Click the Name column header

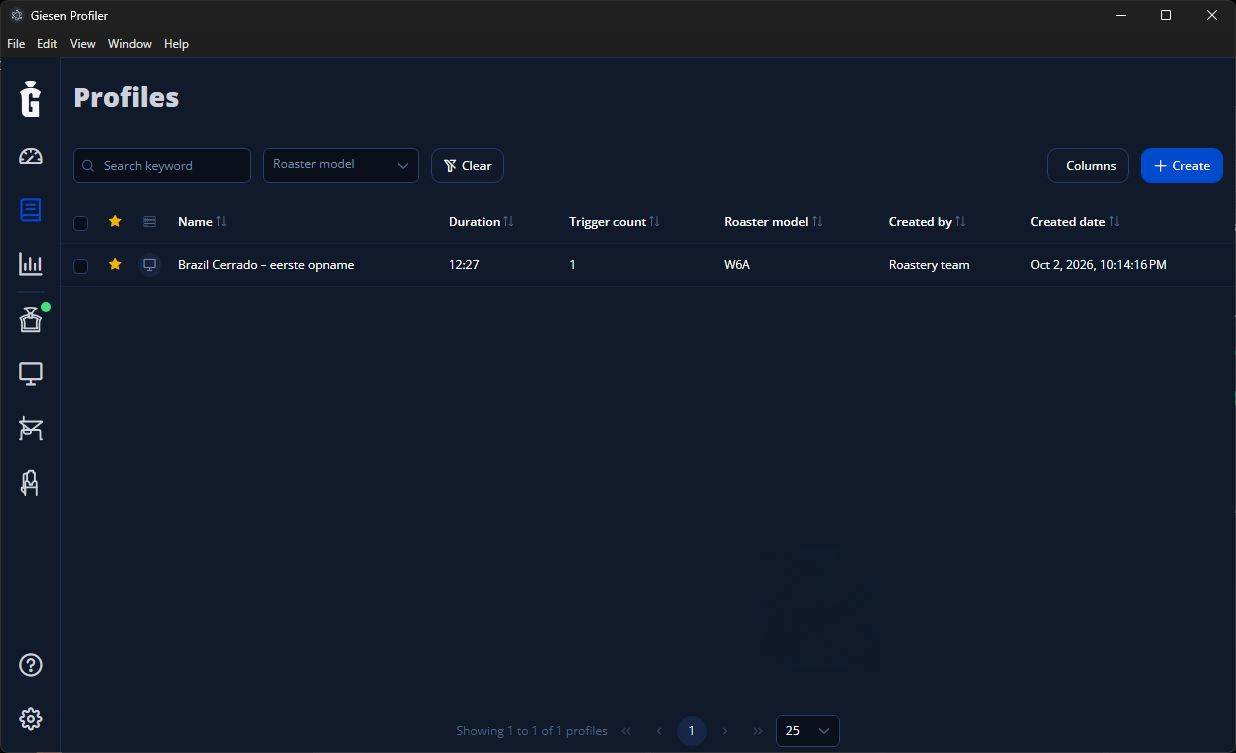pos(195,222)
